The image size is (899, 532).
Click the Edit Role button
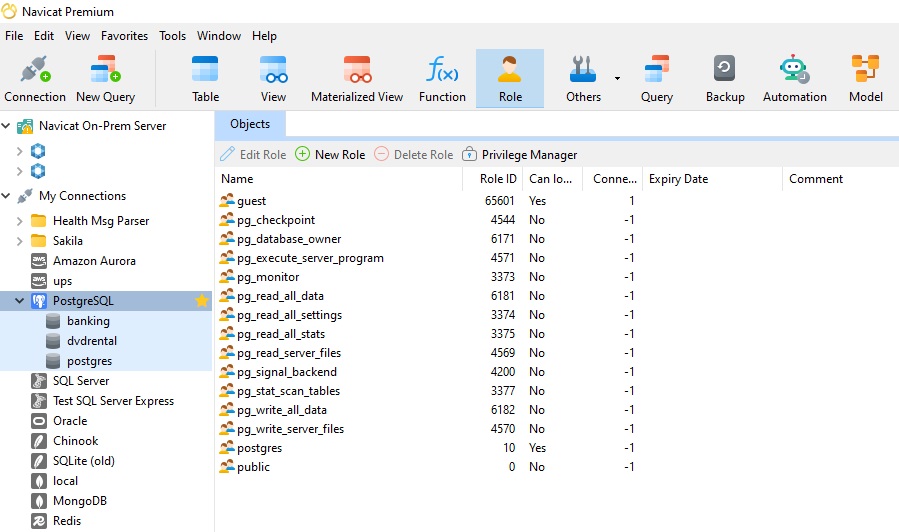click(253, 154)
